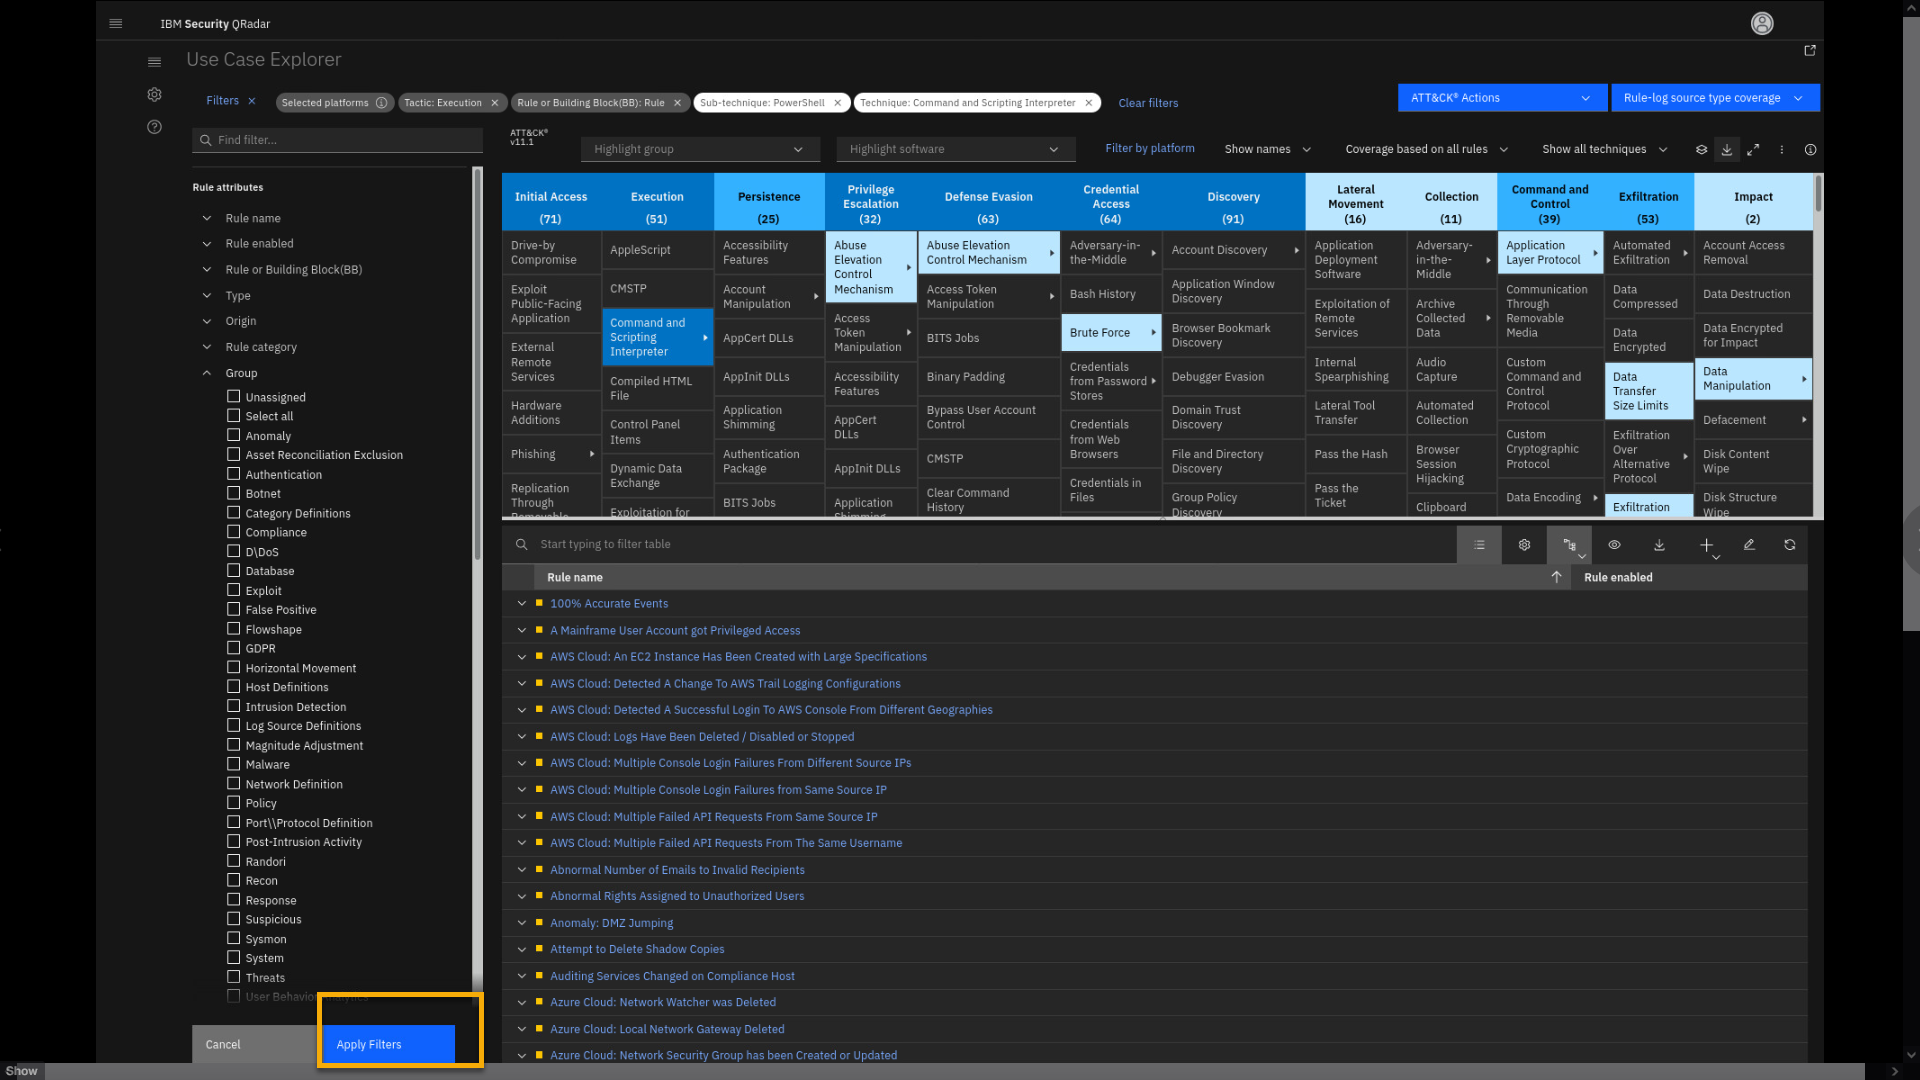The image size is (1920, 1080).
Task: Open the user profile avatar icon
Action: click(x=1762, y=23)
